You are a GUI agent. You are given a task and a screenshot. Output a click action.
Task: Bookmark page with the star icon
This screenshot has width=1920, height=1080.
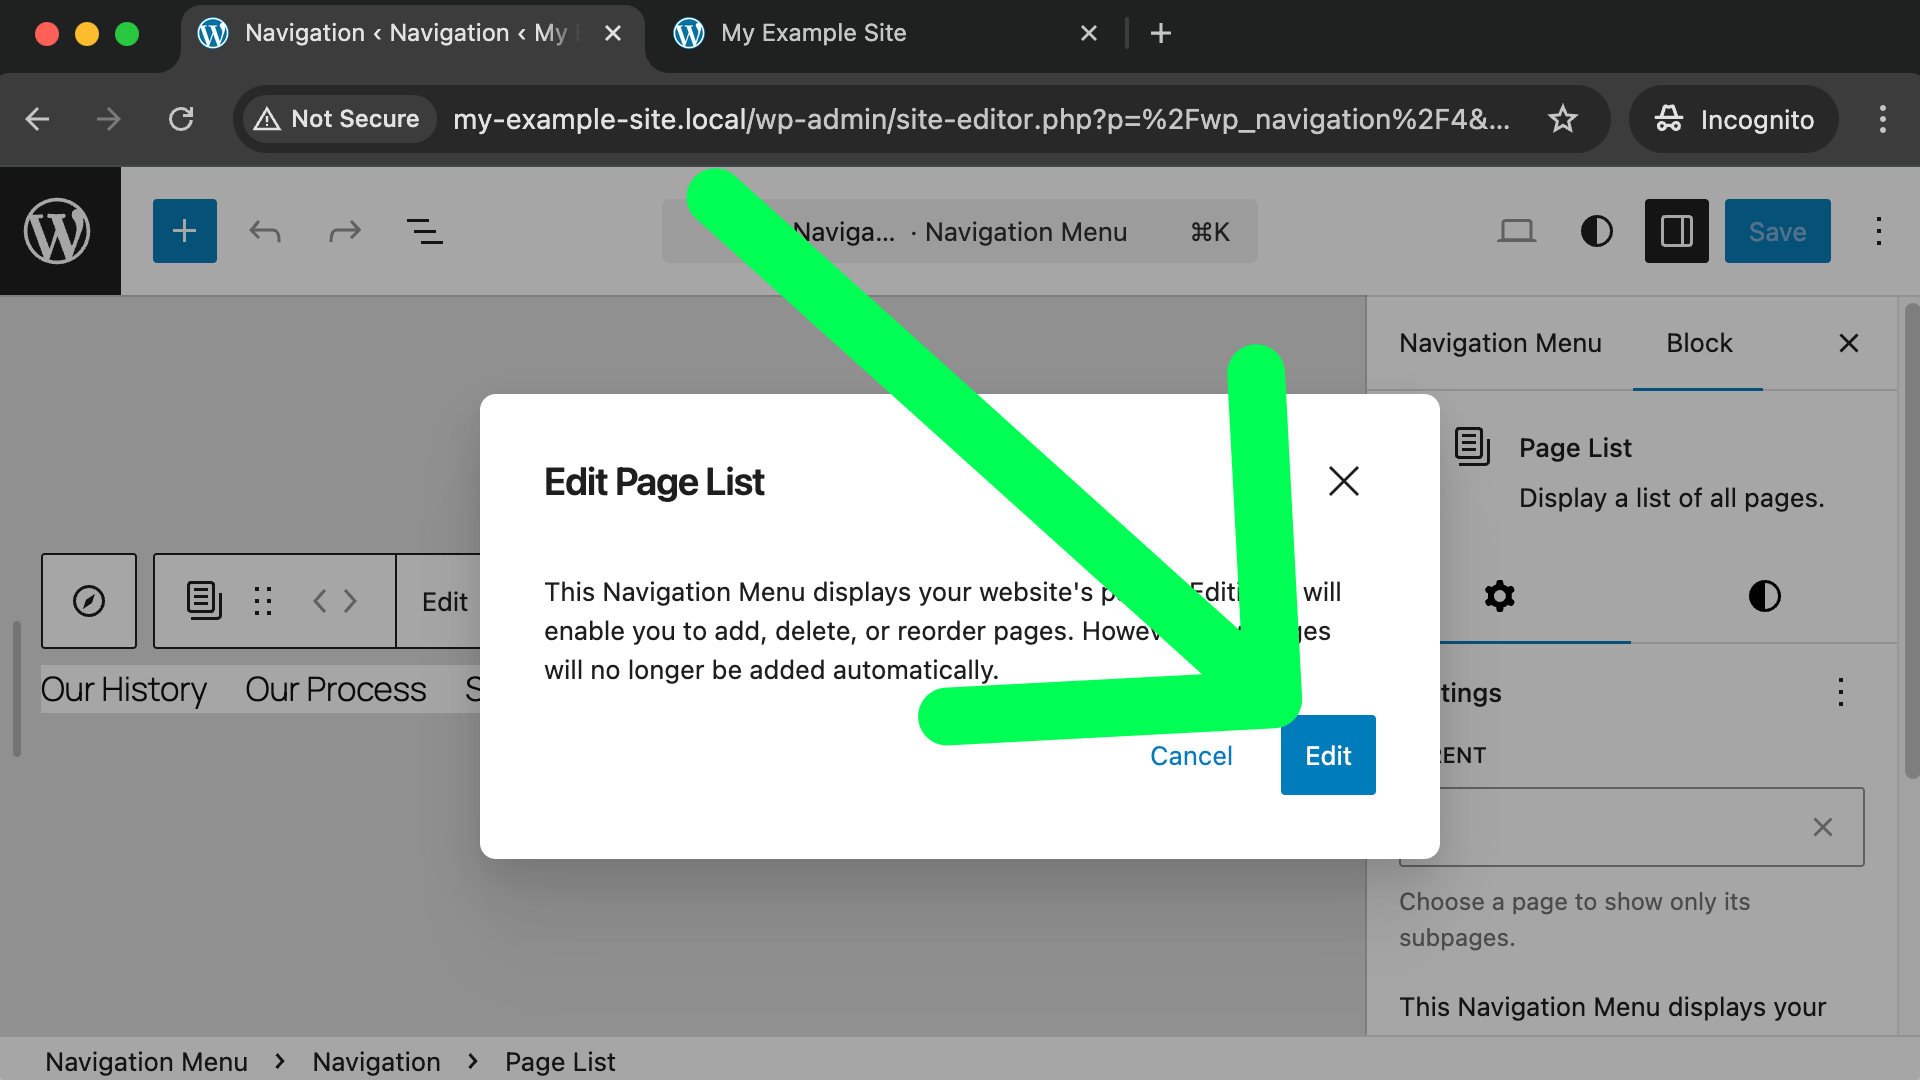(x=1562, y=119)
